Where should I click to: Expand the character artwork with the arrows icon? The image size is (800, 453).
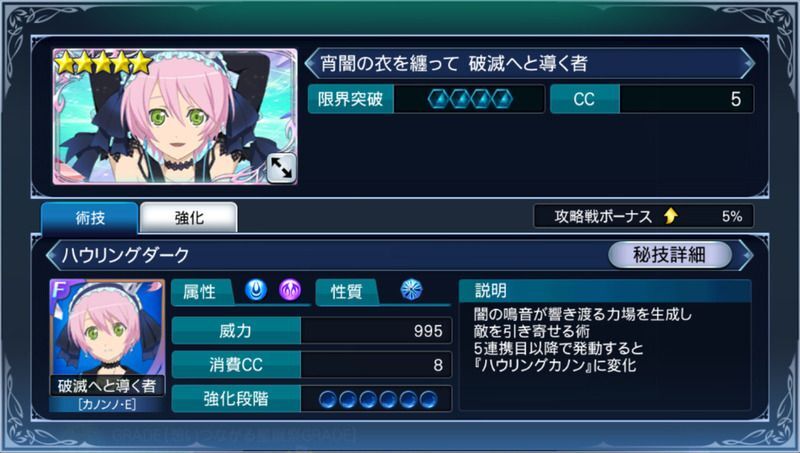point(281,168)
